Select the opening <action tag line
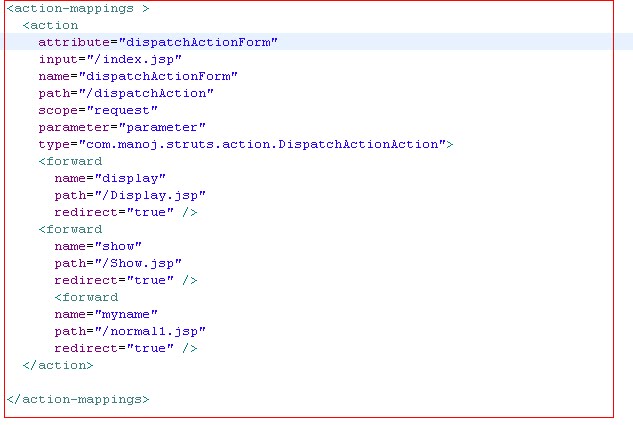The height and width of the screenshot is (425, 633). [50, 25]
